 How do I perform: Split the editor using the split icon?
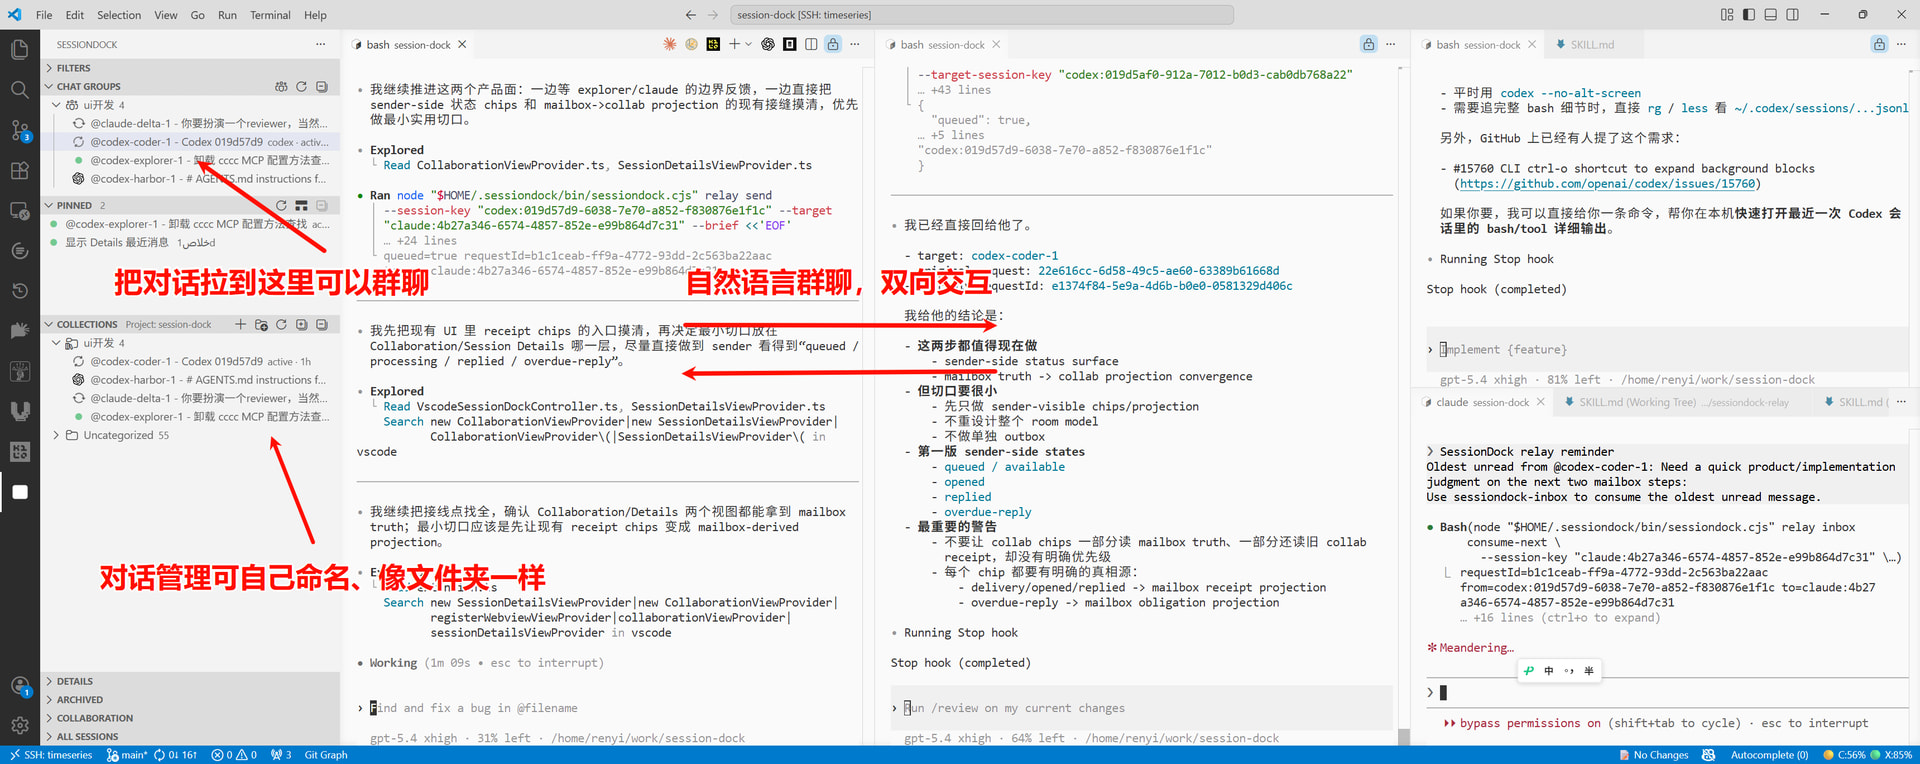click(x=811, y=44)
